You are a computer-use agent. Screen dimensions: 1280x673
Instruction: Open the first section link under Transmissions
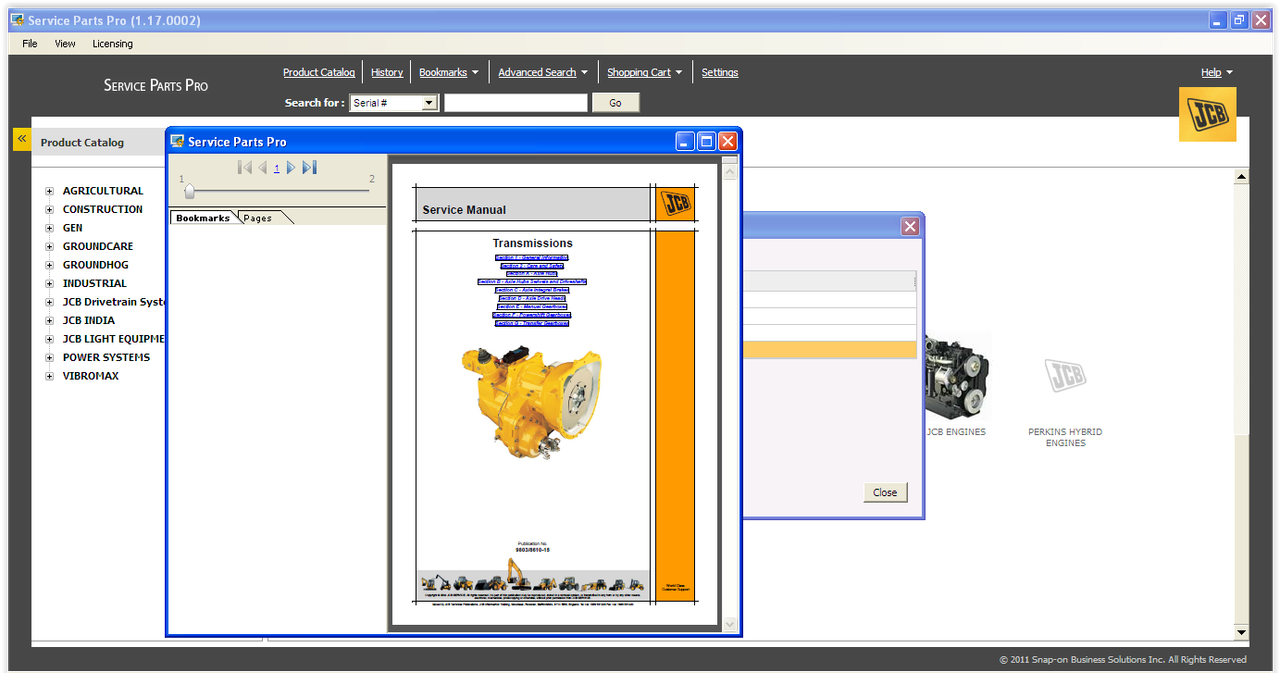532,258
